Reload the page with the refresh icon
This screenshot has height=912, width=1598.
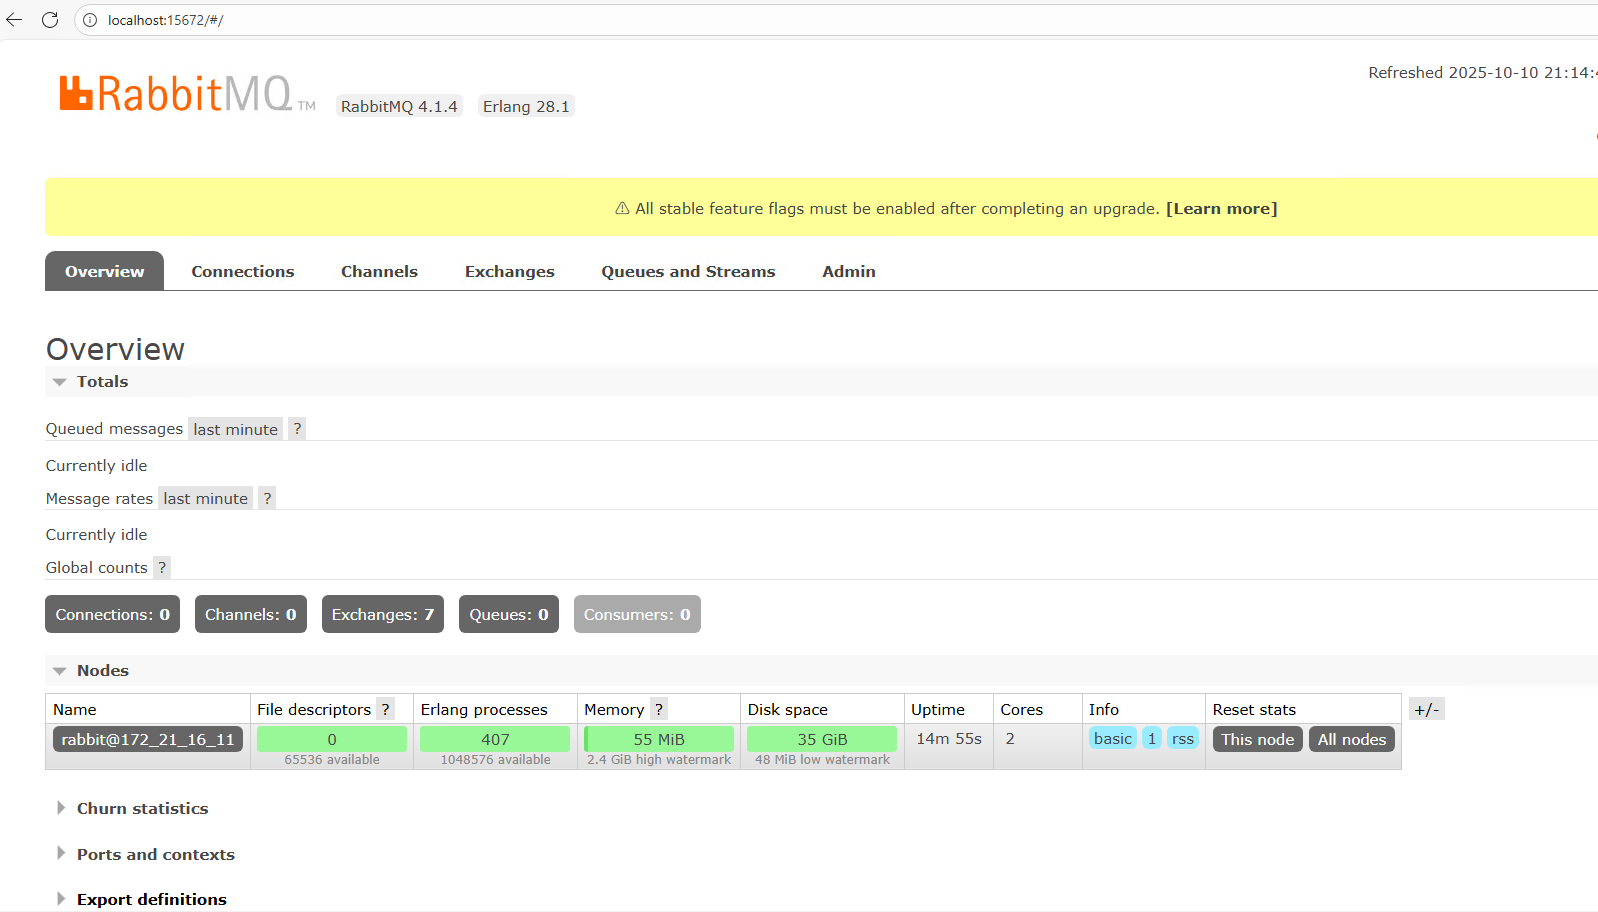point(50,20)
